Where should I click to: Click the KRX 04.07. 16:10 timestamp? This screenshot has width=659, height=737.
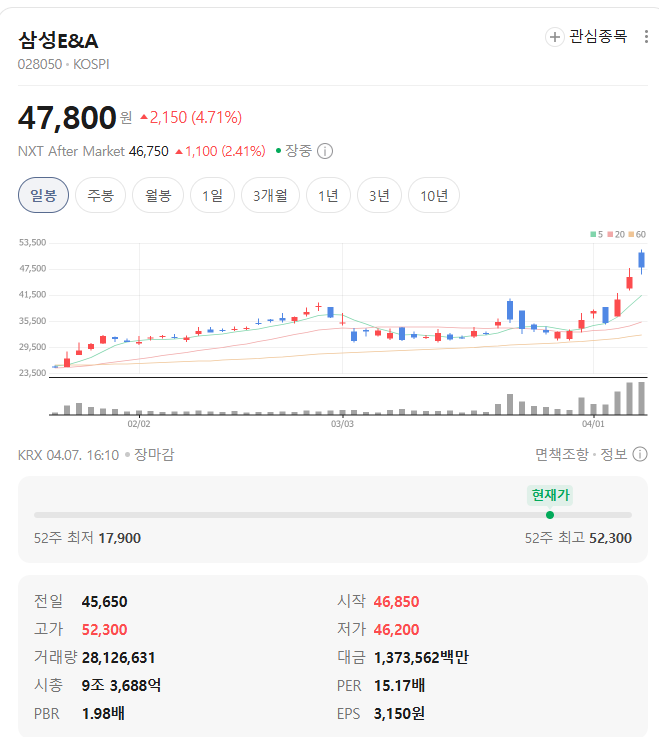tap(68, 455)
